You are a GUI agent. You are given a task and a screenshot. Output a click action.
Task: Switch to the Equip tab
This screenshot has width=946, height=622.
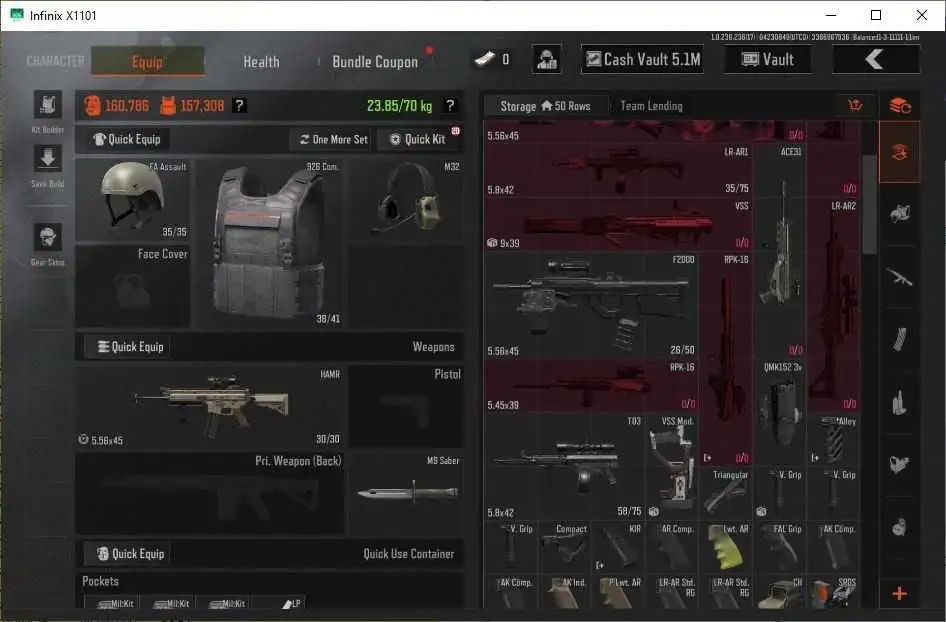pos(148,62)
